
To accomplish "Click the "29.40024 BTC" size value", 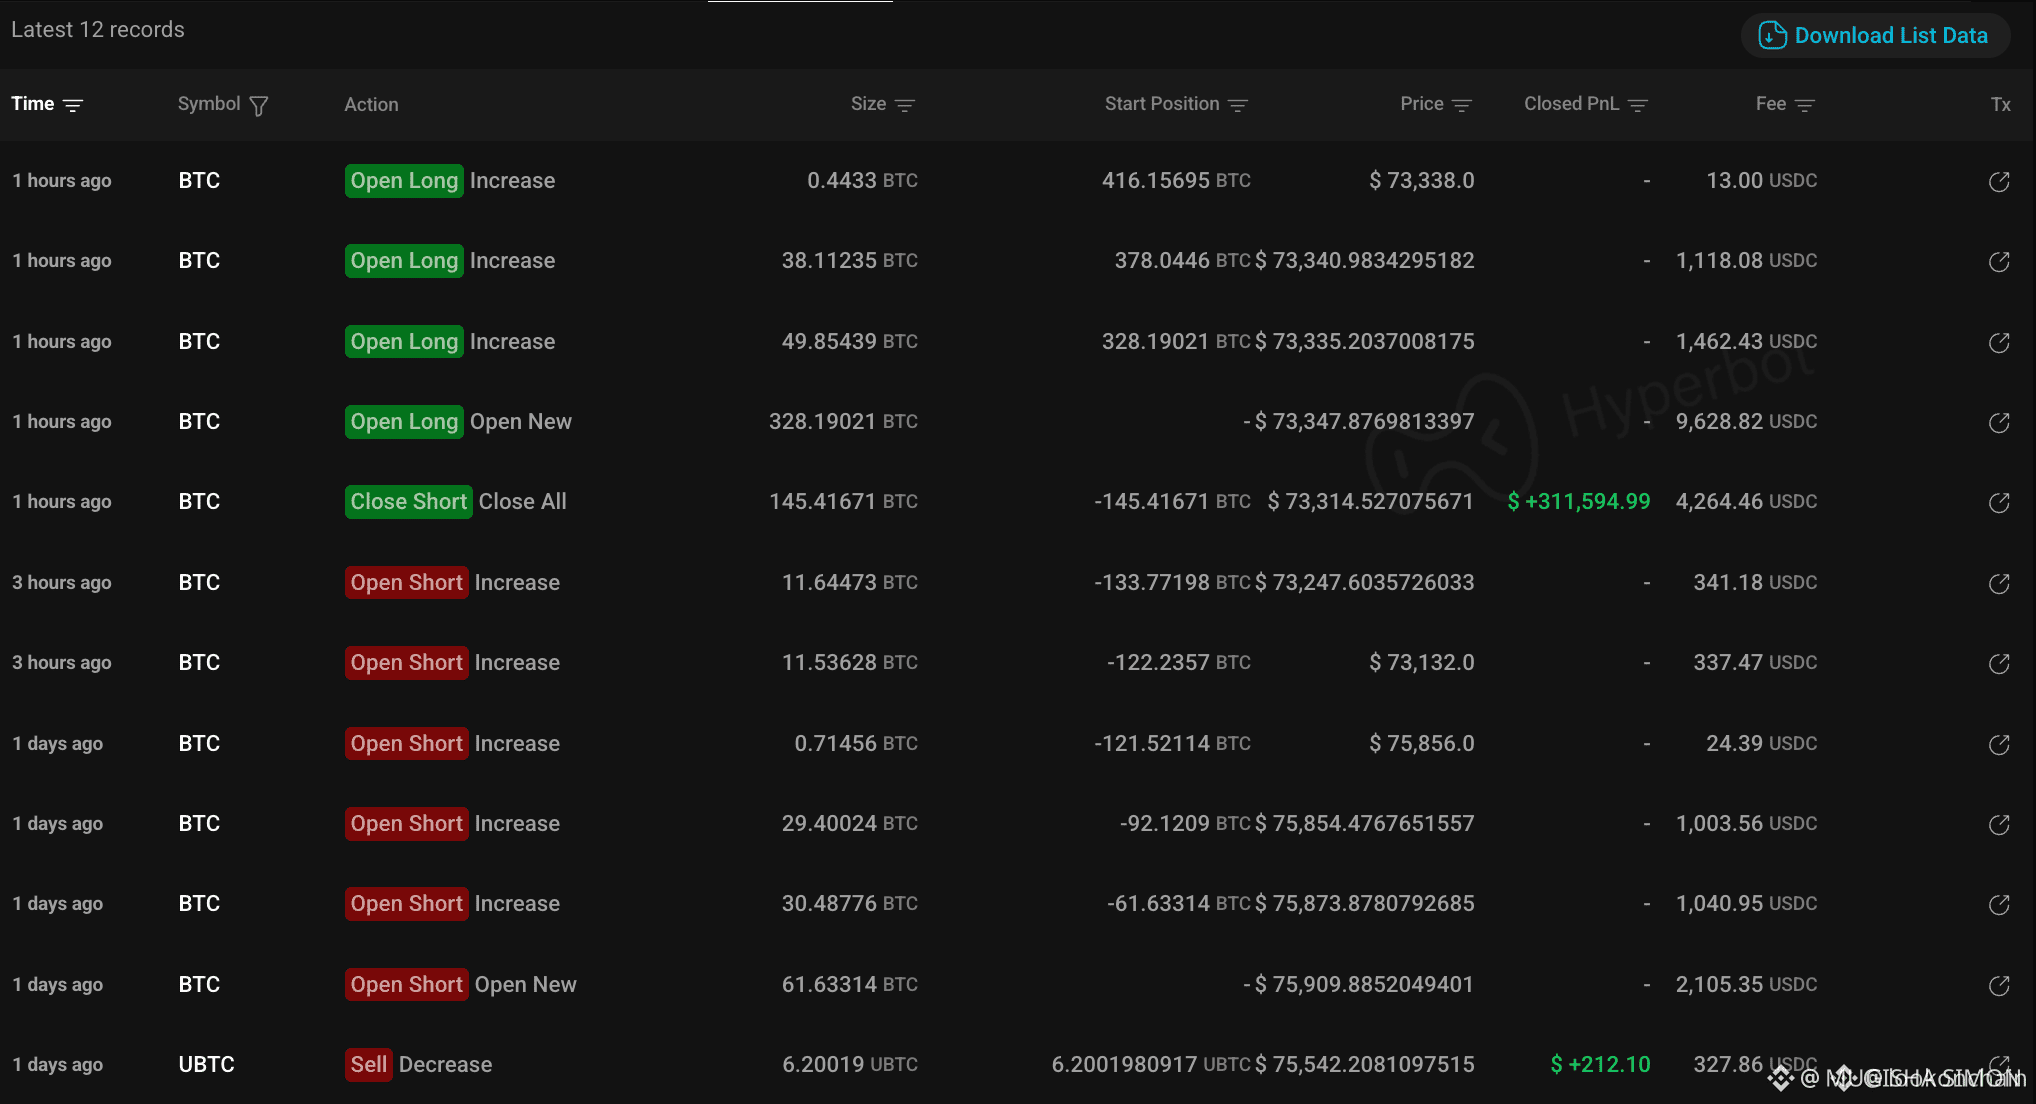I will click(x=850, y=823).
